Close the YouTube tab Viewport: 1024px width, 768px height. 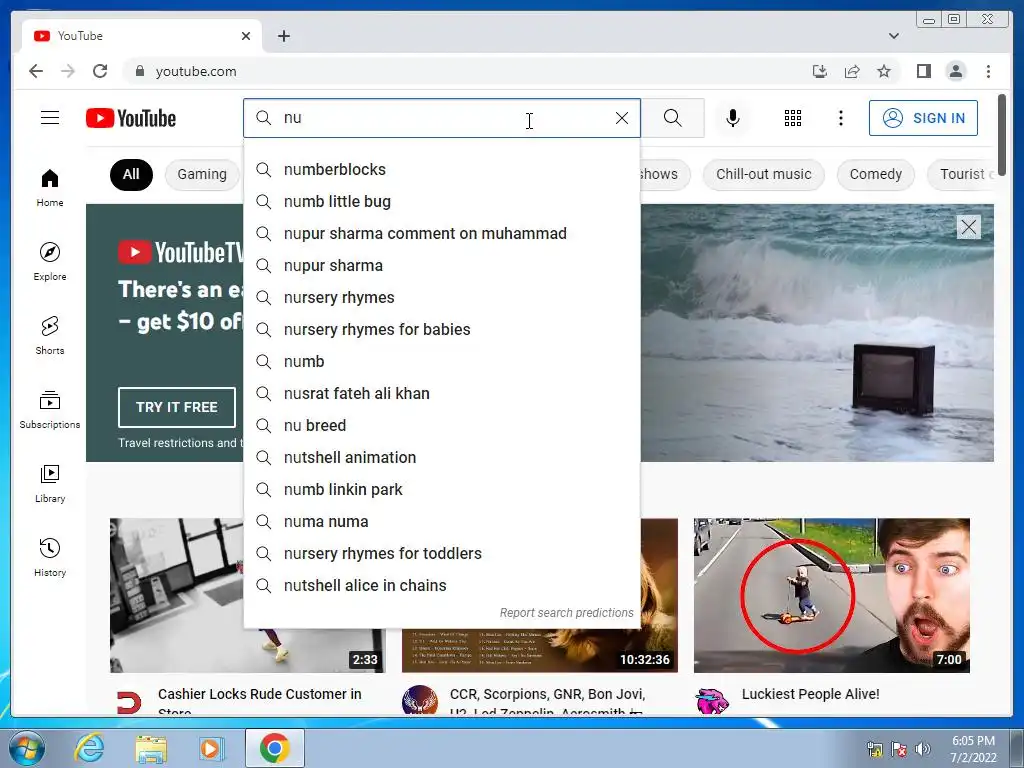(x=246, y=36)
